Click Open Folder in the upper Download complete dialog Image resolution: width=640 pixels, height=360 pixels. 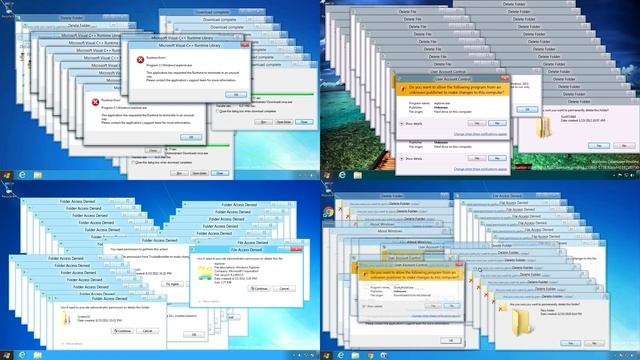point(284,122)
